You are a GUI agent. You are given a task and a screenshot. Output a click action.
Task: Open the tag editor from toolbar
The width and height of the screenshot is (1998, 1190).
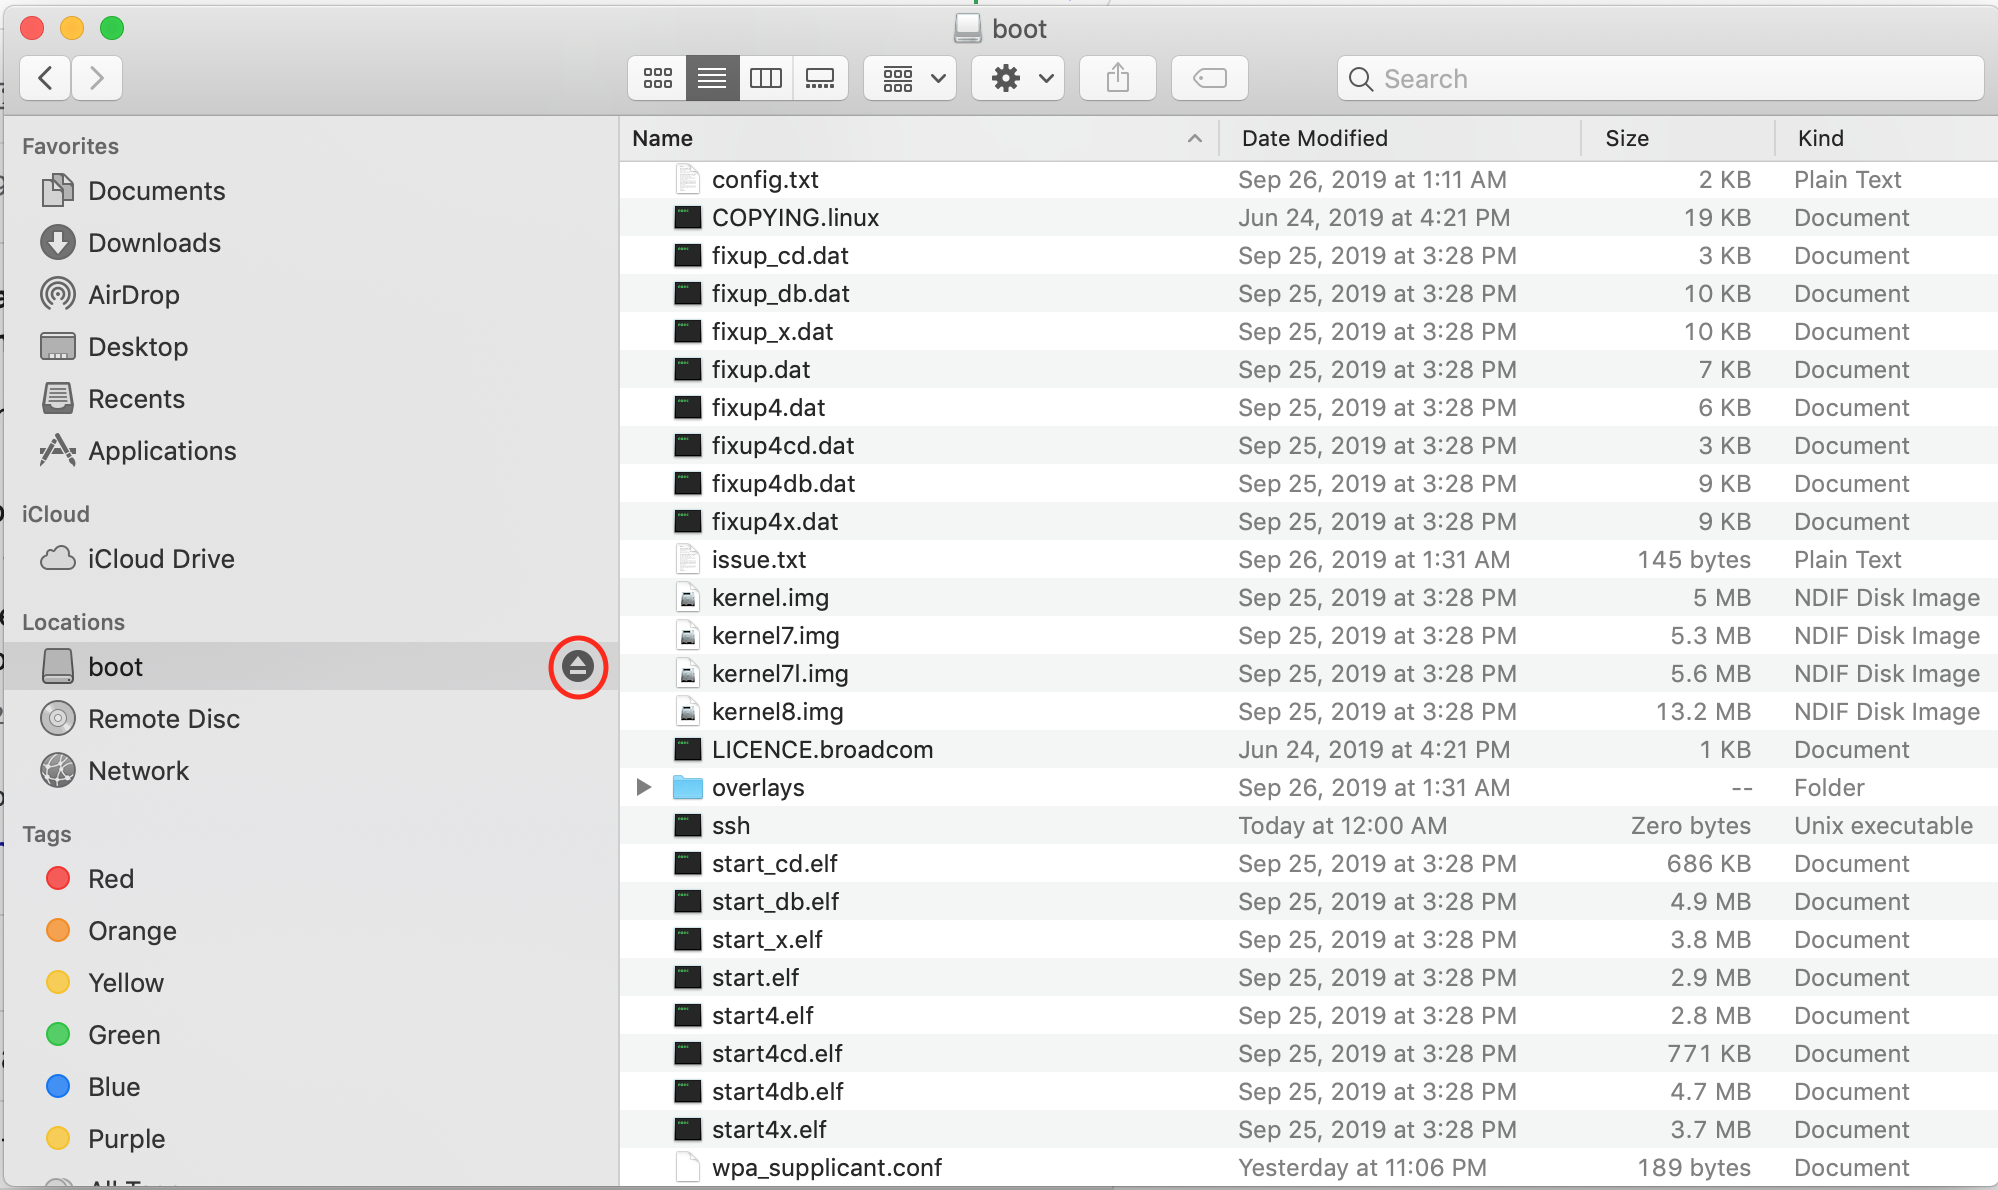pyautogui.click(x=1209, y=78)
